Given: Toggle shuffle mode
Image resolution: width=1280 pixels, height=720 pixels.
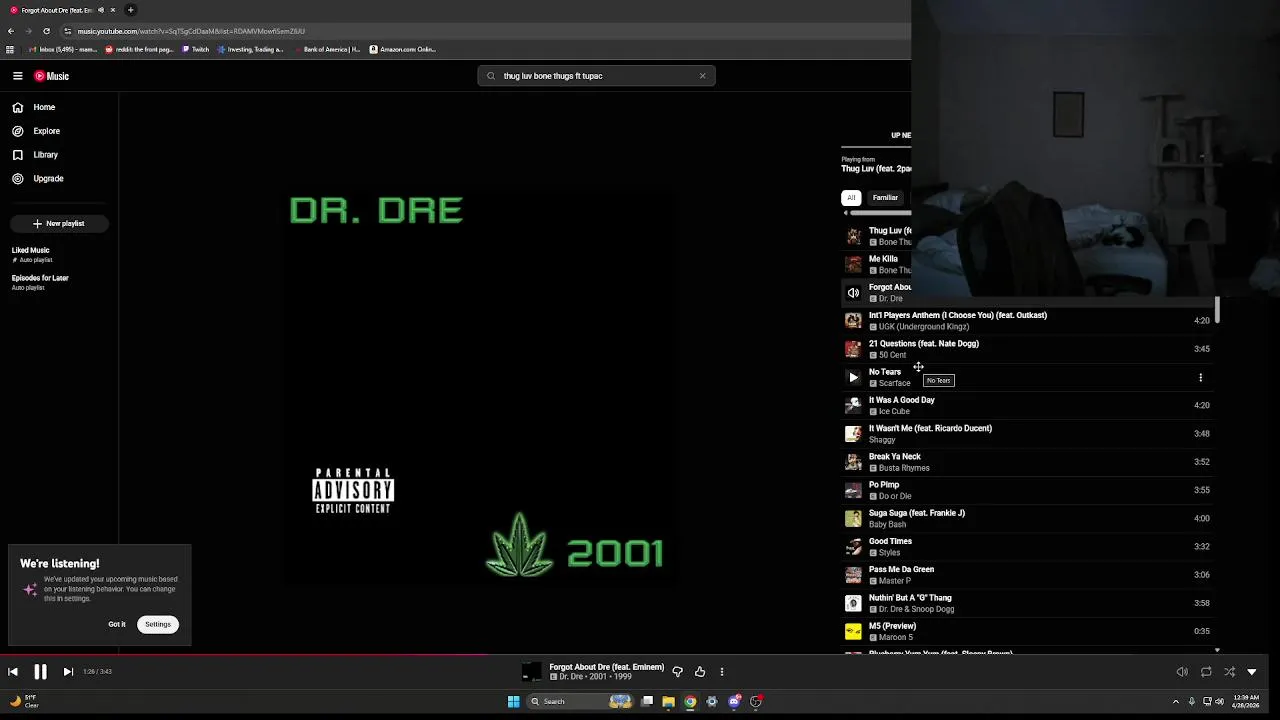Looking at the screenshot, I should (1229, 672).
